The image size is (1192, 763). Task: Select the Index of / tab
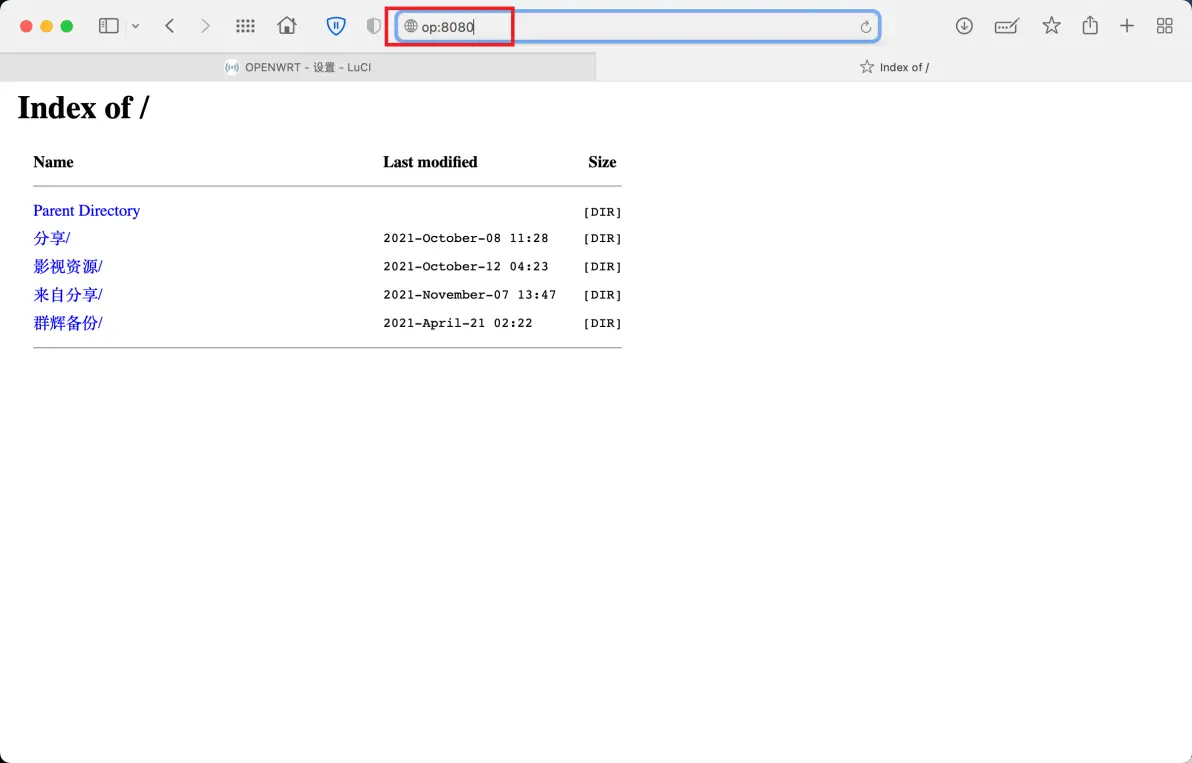(894, 67)
